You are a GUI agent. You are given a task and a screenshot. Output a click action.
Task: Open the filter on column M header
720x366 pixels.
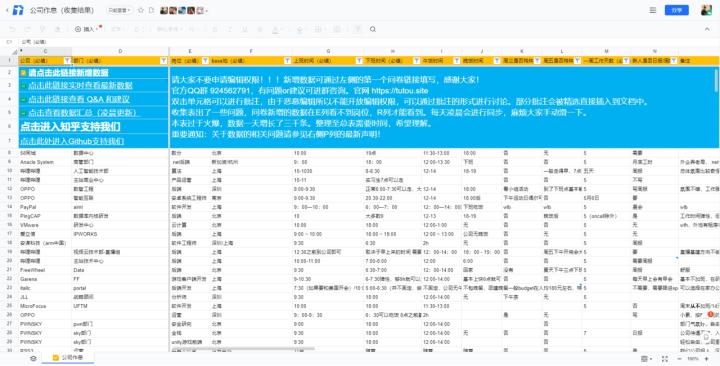(x=626, y=61)
